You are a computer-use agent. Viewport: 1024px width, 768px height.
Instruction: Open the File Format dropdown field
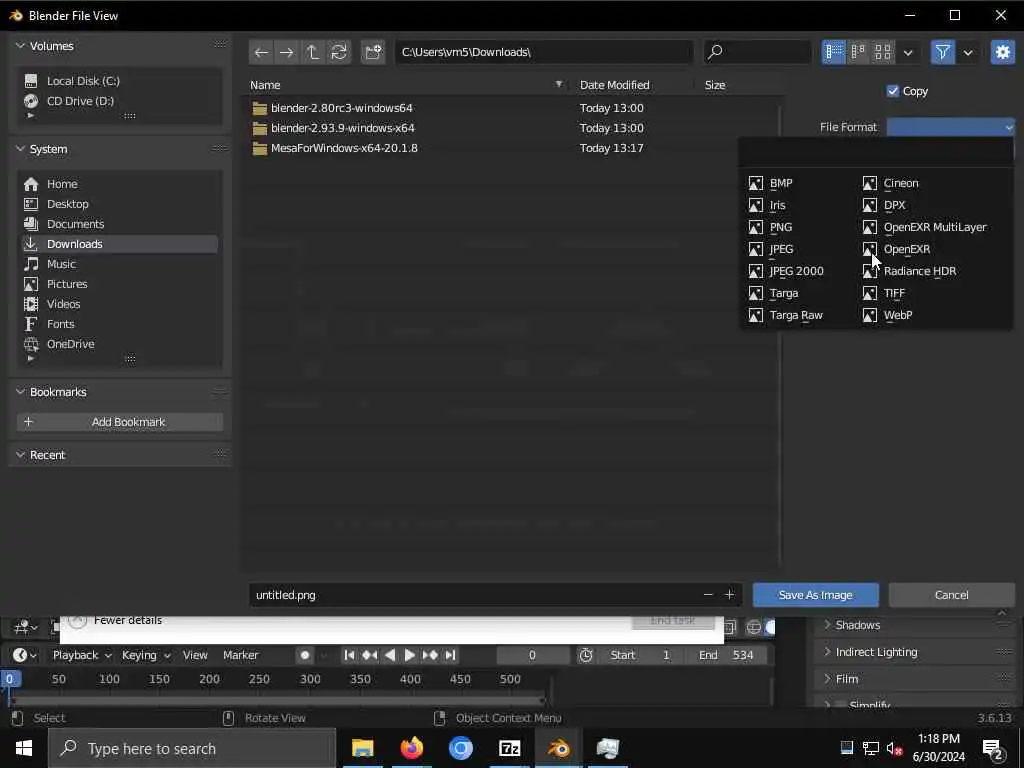point(950,127)
